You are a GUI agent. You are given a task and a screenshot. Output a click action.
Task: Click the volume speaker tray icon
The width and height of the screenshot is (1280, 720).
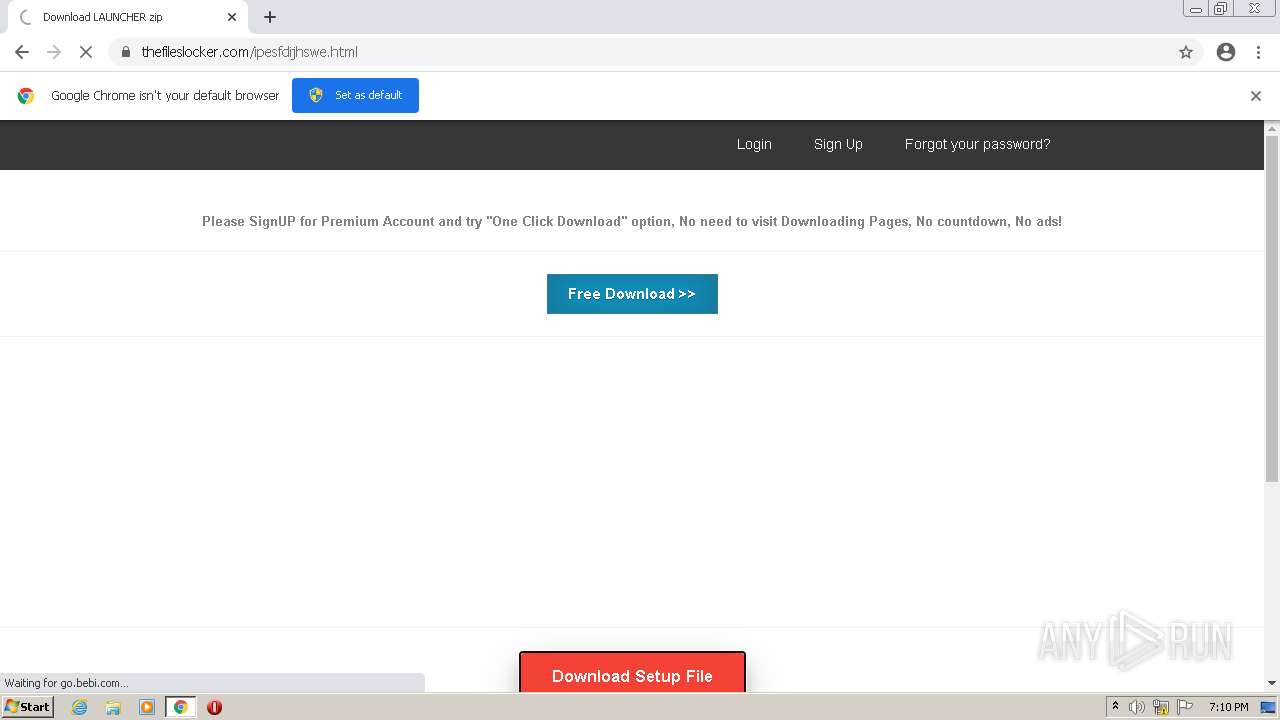(1137, 707)
